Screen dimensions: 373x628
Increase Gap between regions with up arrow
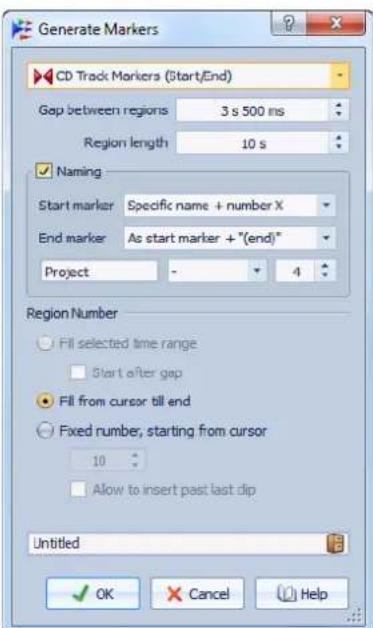[339, 106]
